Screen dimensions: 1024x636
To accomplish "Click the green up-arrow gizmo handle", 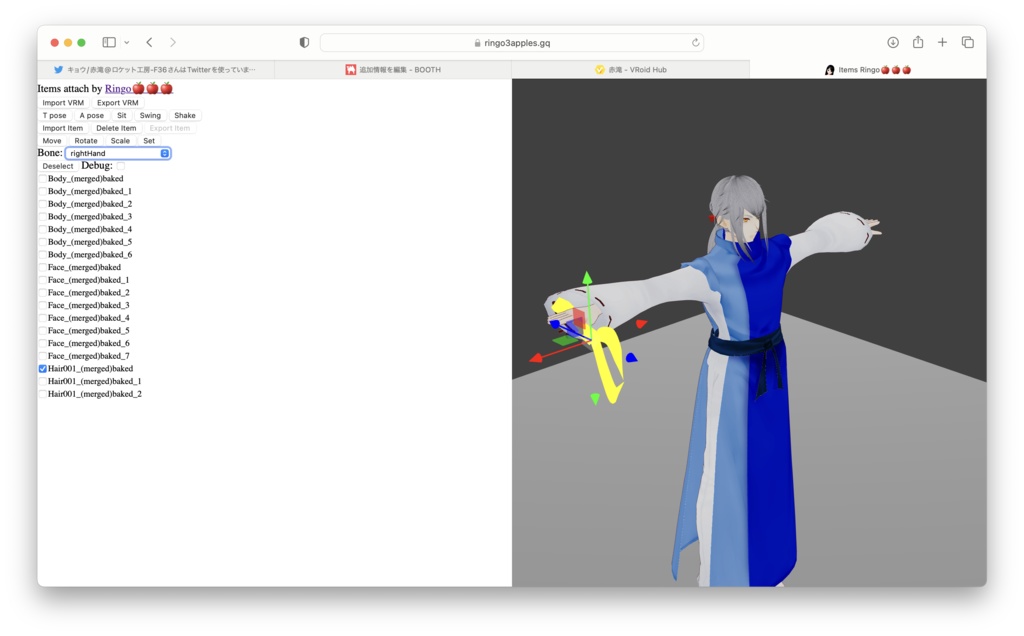I will coord(587,278).
